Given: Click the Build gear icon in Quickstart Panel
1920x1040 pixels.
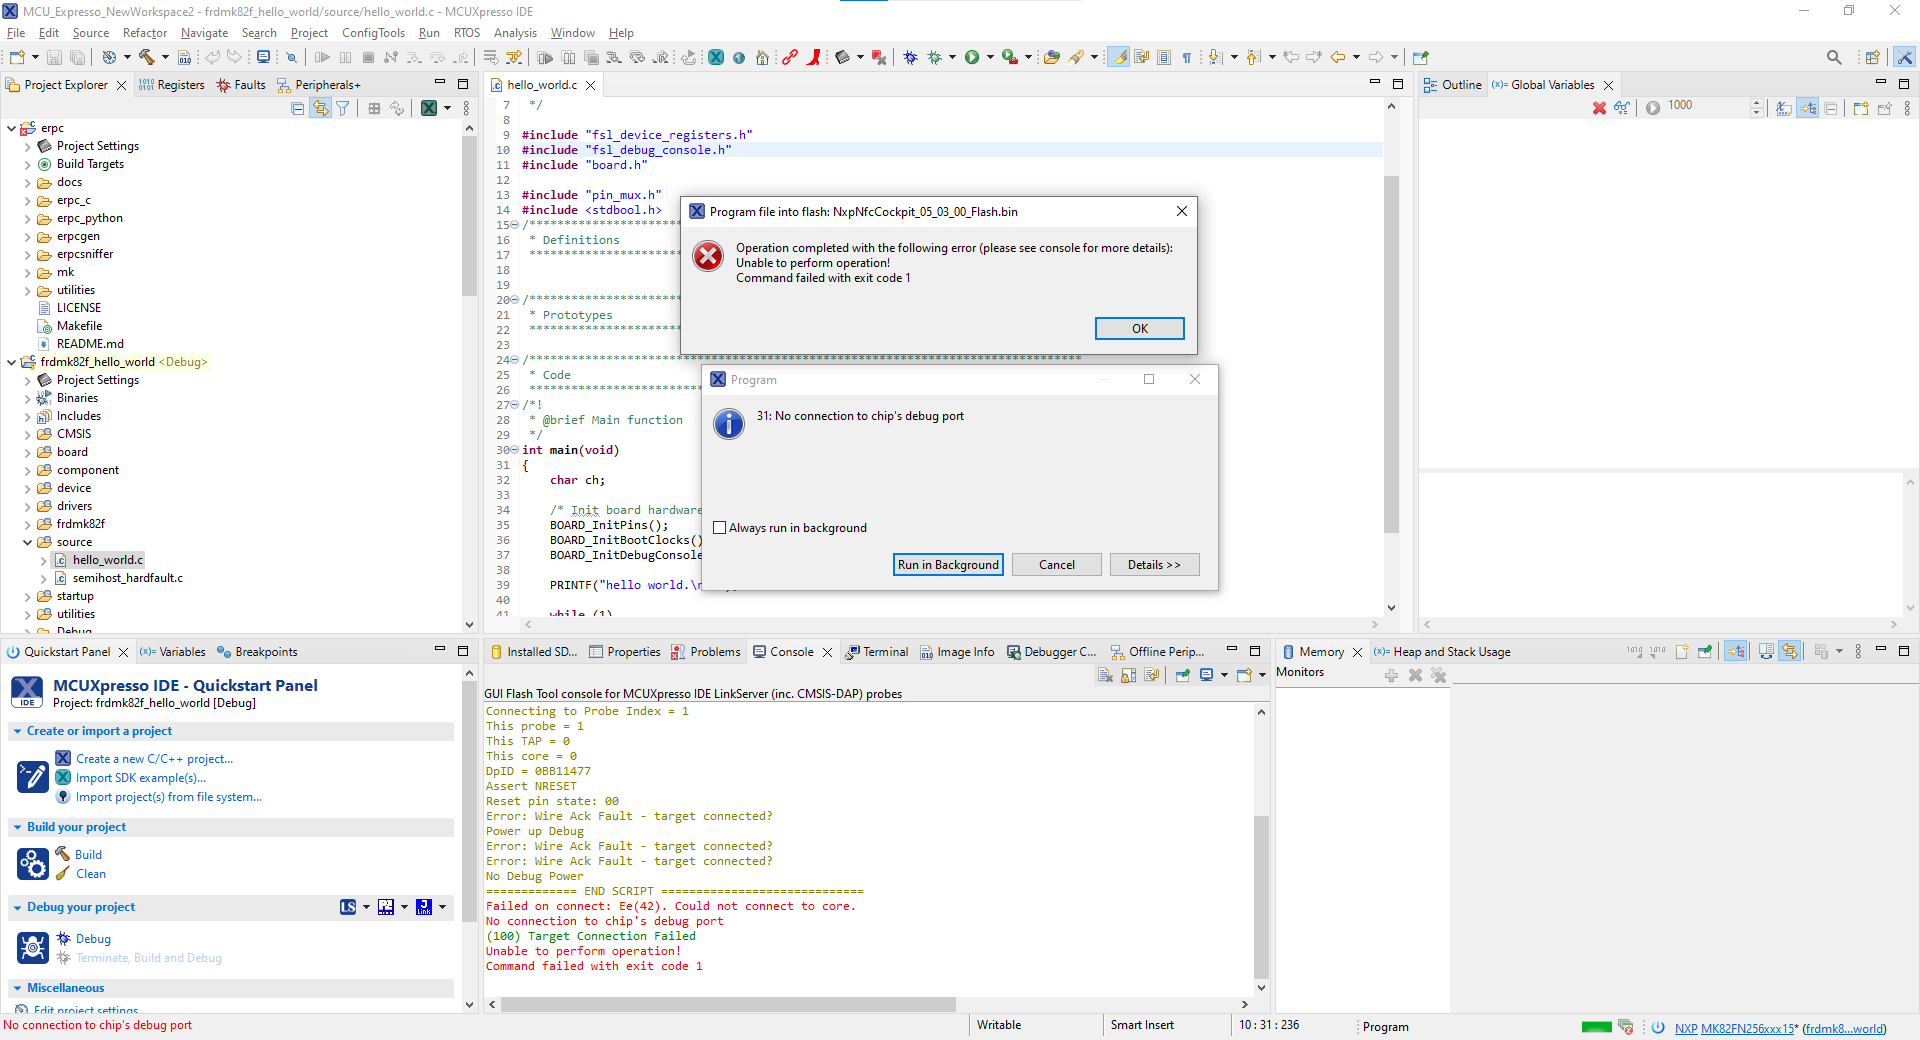Looking at the screenshot, I should point(33,863).
